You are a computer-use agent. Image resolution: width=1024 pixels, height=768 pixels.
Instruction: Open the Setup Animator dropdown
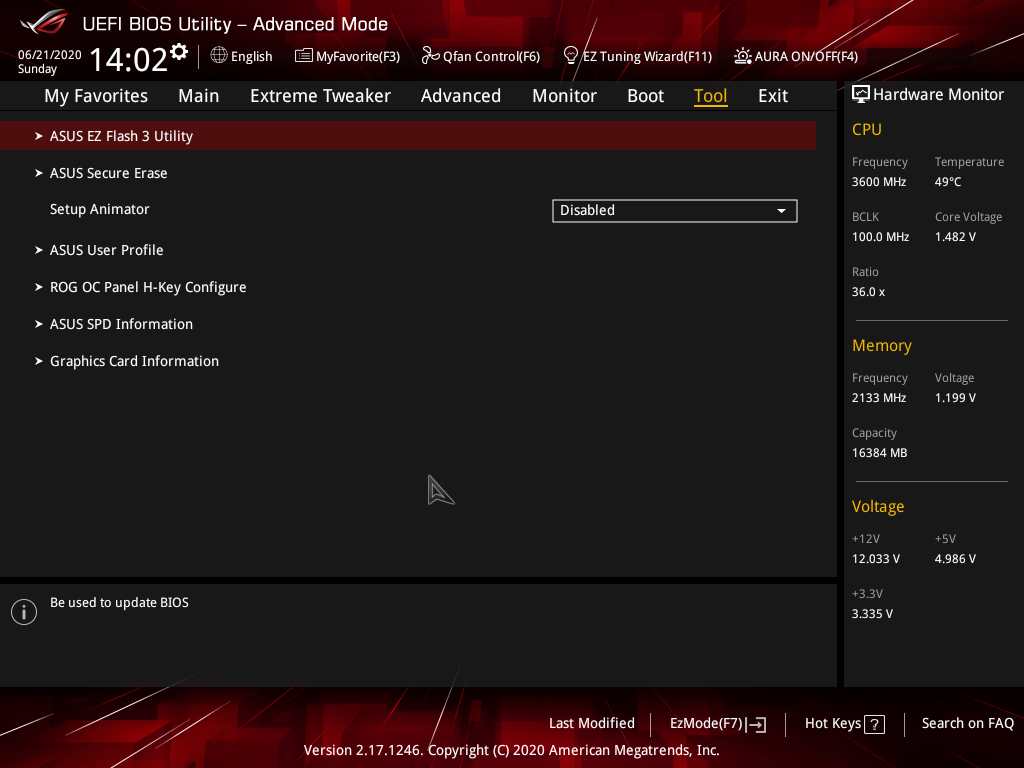click(x=675, y=211)
